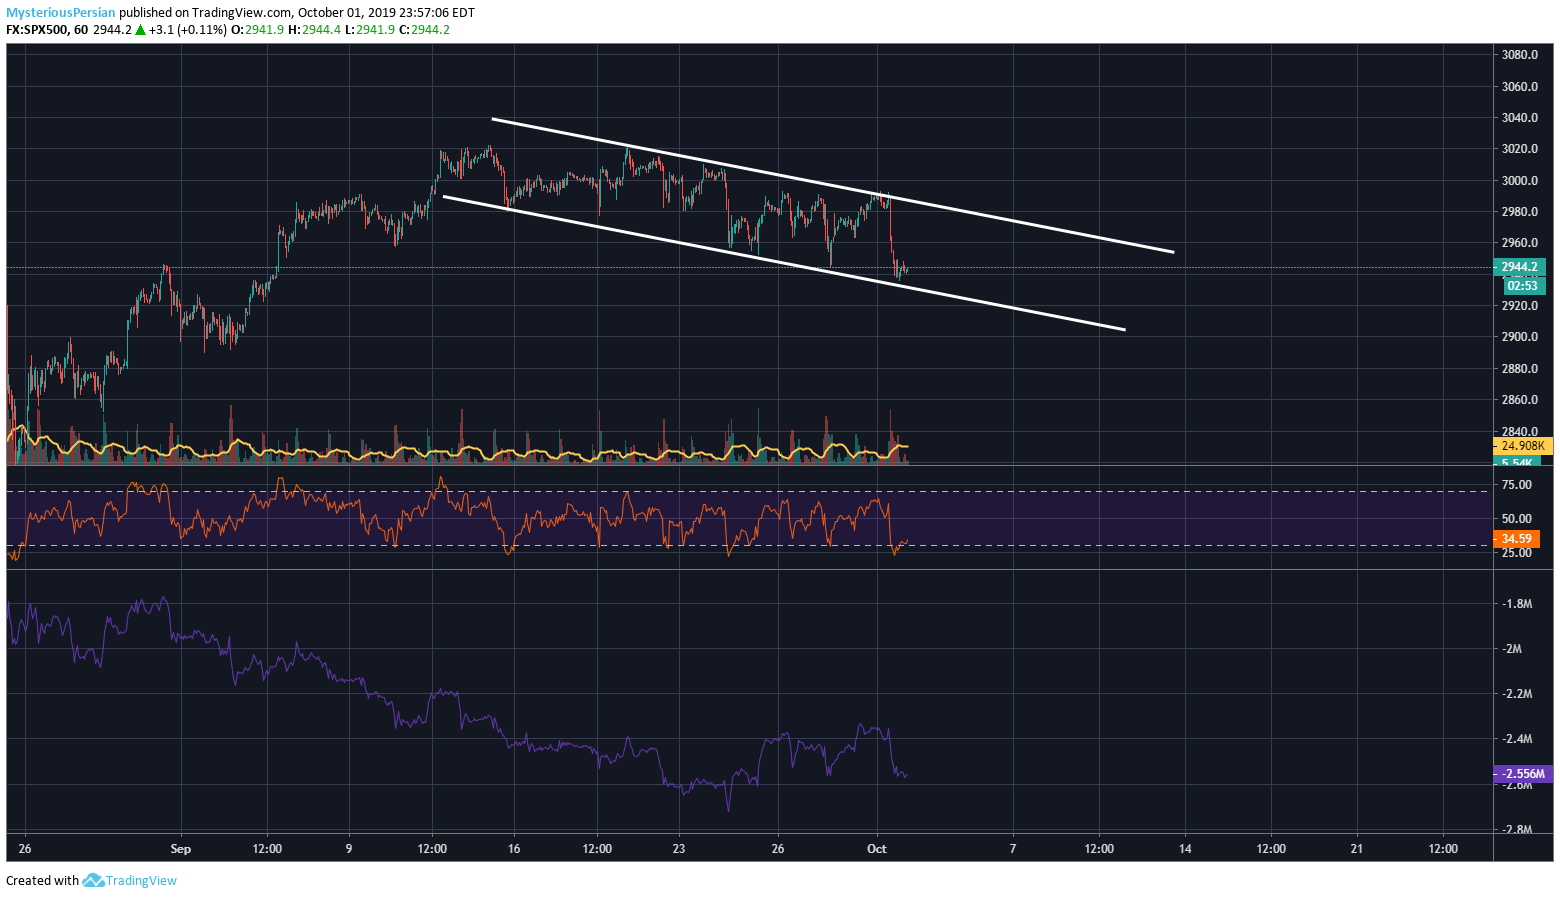Click the volume MA value 24.908K
This screenshot has height=898, width=1560.
1523,446
